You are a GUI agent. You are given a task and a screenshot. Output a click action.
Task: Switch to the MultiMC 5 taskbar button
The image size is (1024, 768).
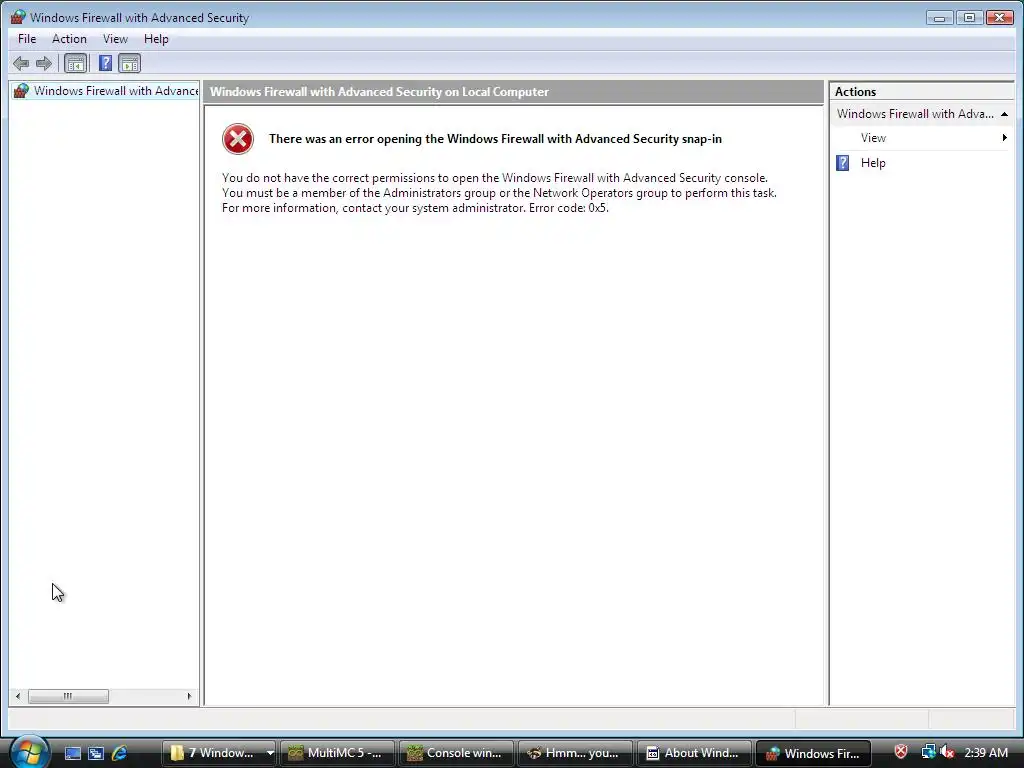338,753
